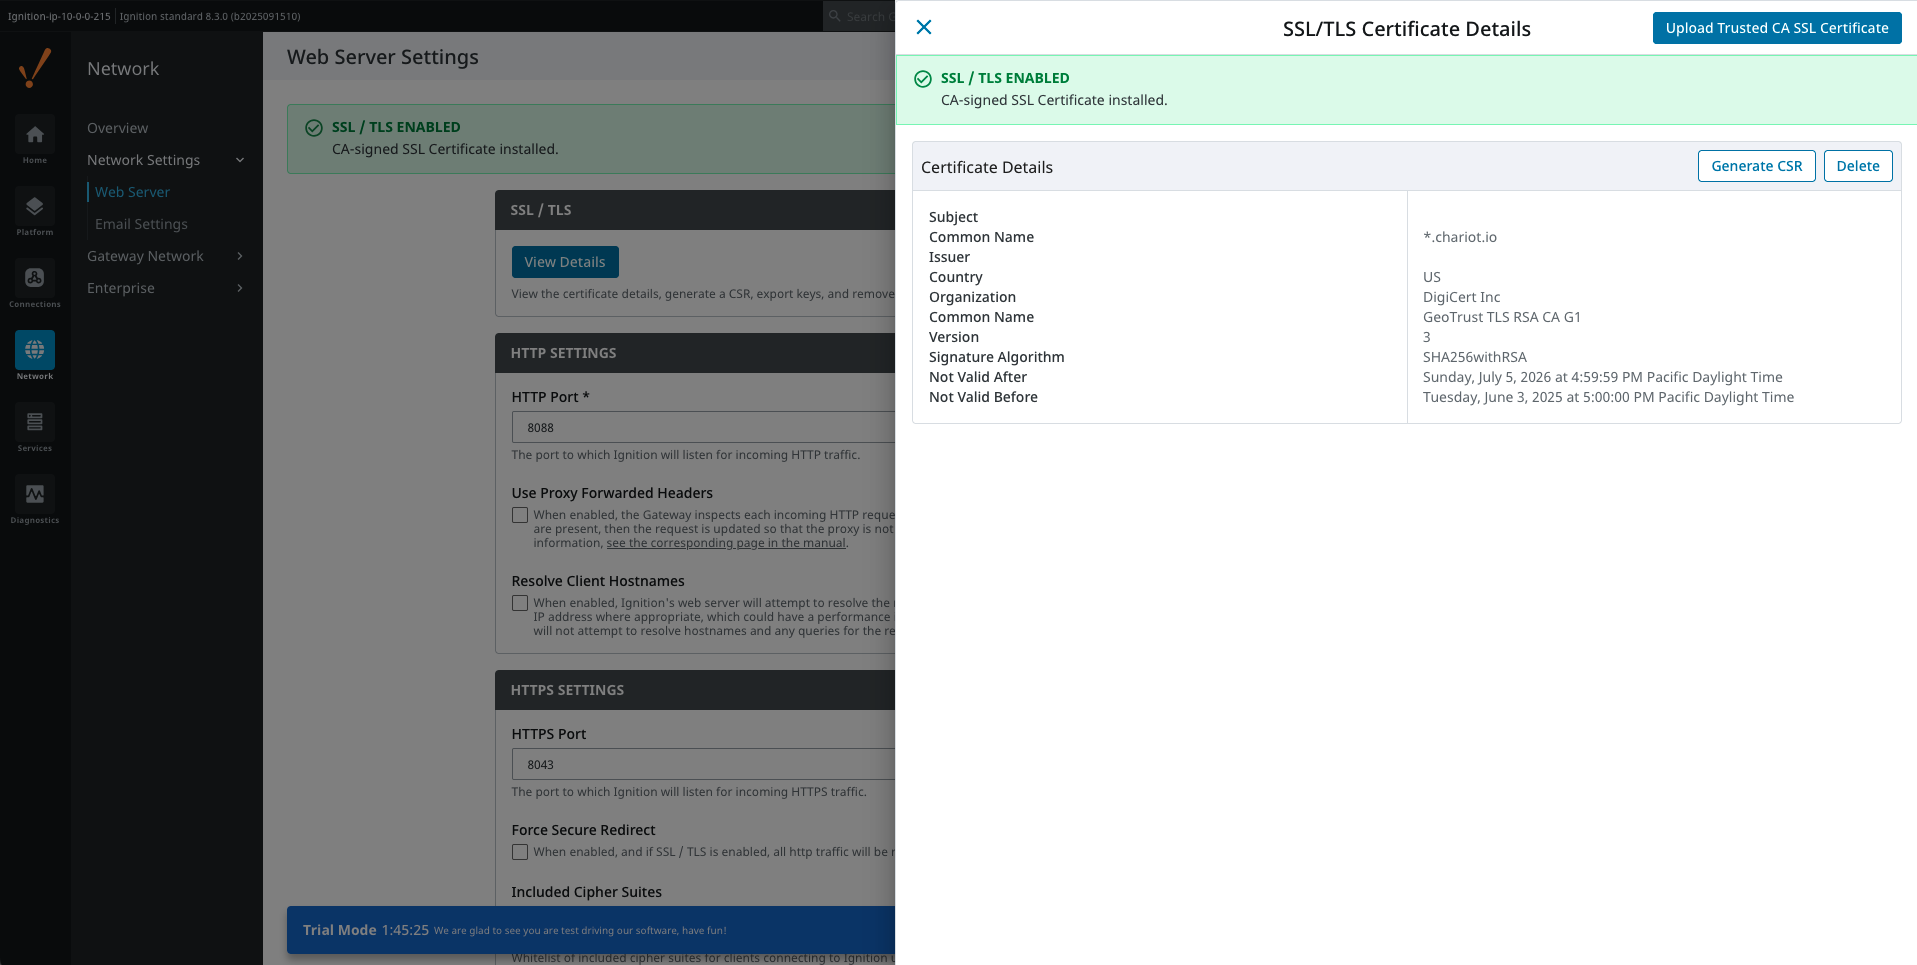The height and width of the screenshot is (965, 1917).
Task: Go to the Overview page
Action: (117, 128)
